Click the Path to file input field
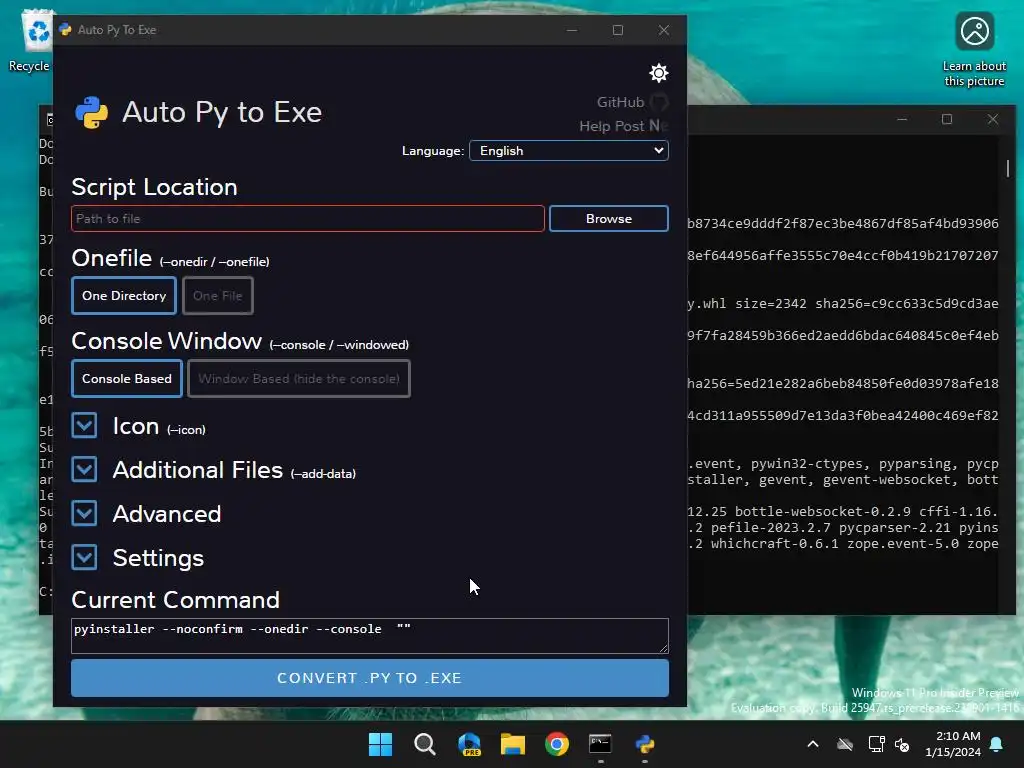 [308, 219]
